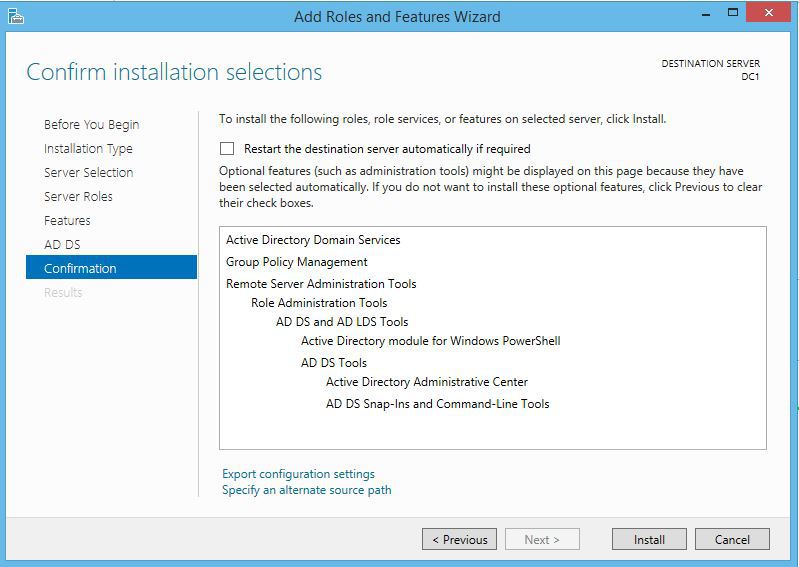This screenshot has width=799, height=567.
Task: Open Specify an alternate source path link
Action: 307,490
